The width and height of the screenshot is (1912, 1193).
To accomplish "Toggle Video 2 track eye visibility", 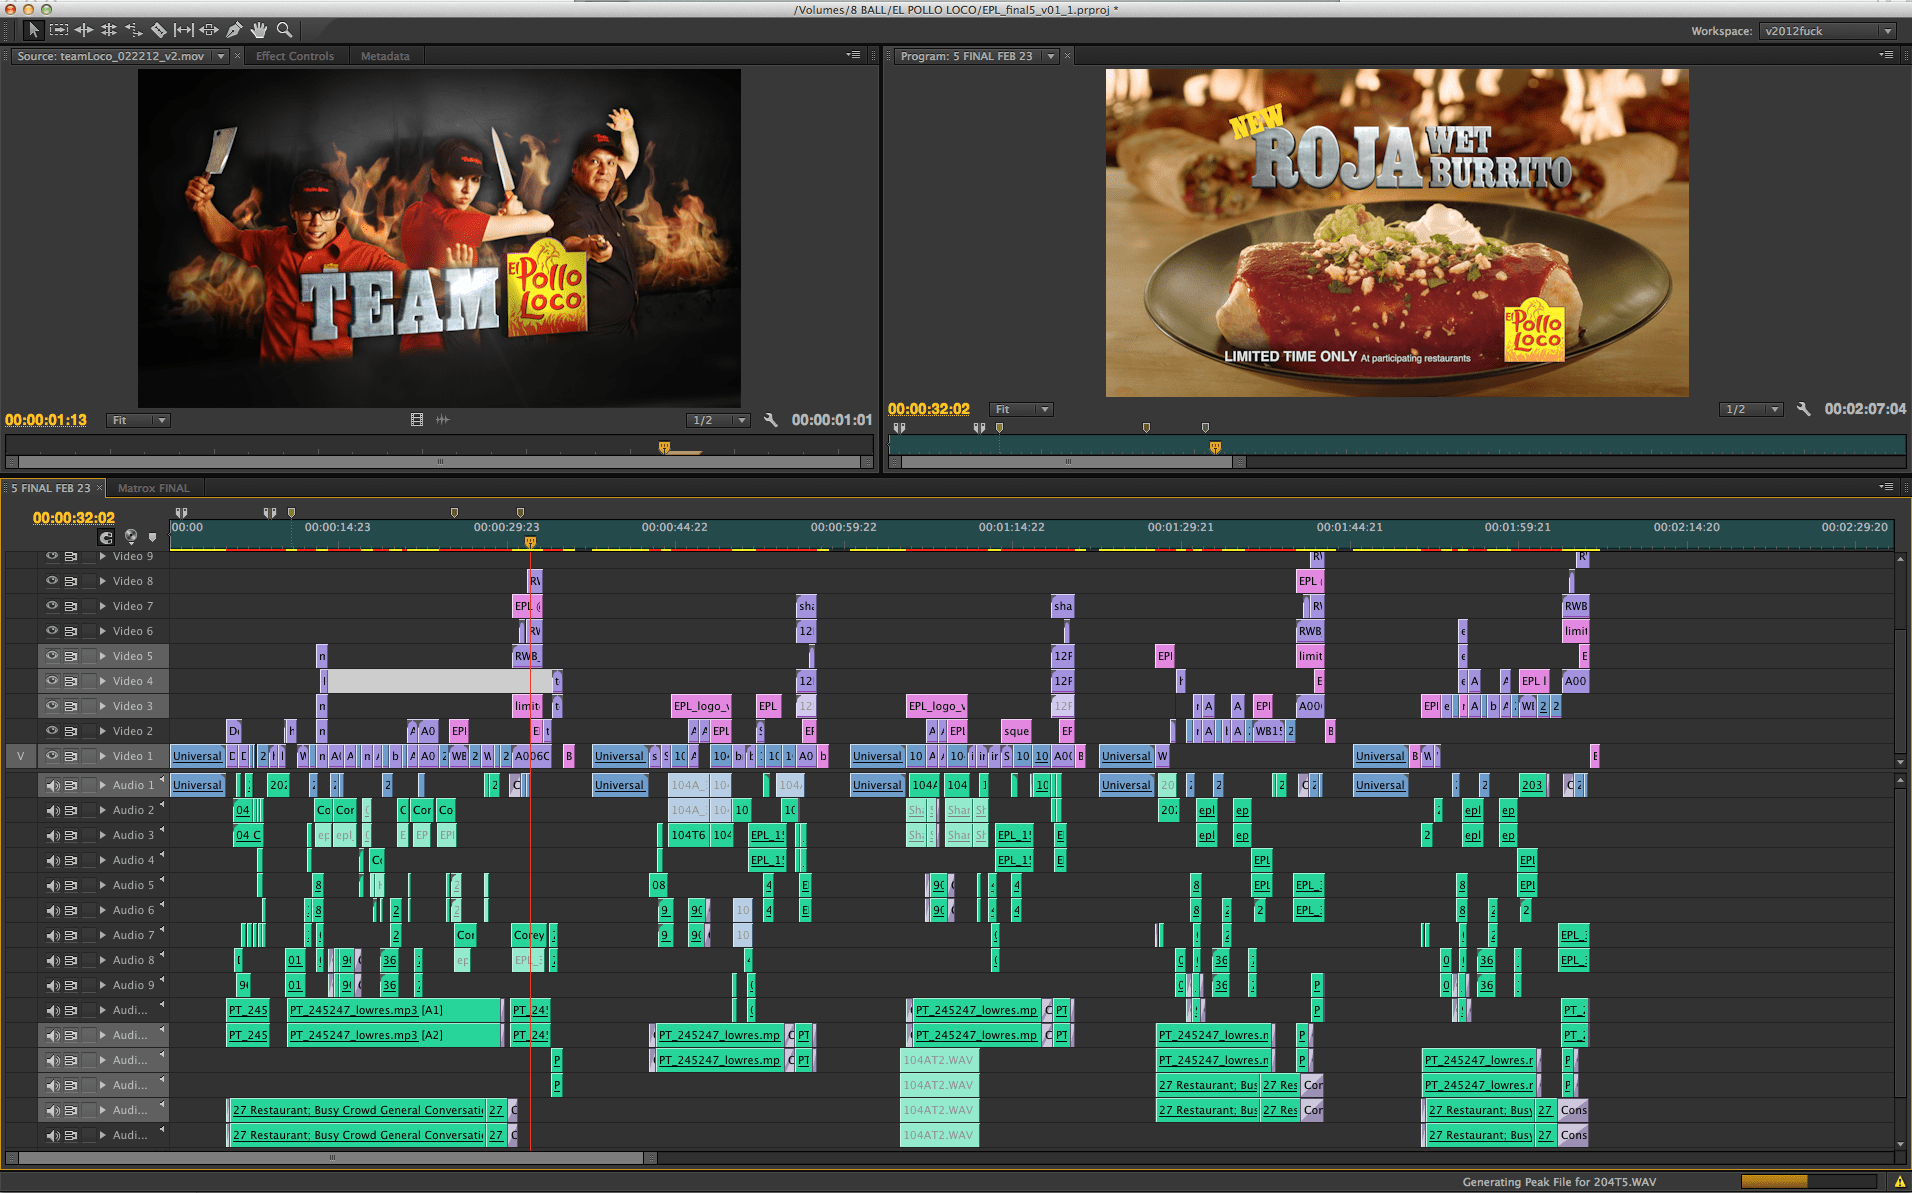I will (52, 731).
